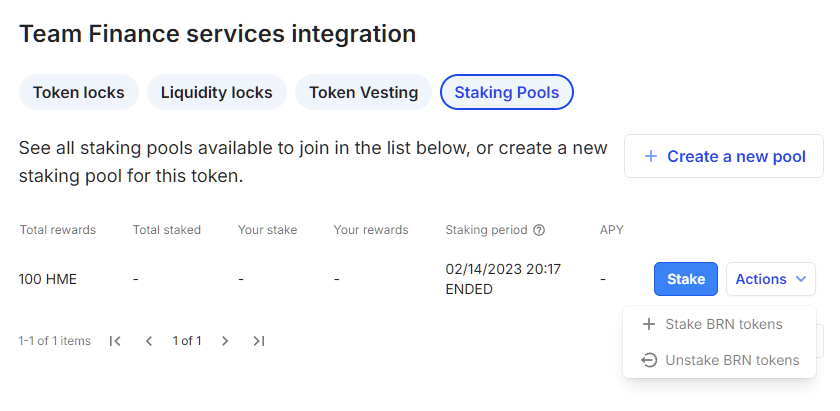This screenshot has width=840, height=411.
Task: Choose Unstake BRN tokens menu entry
Action: tap(719, 360)
